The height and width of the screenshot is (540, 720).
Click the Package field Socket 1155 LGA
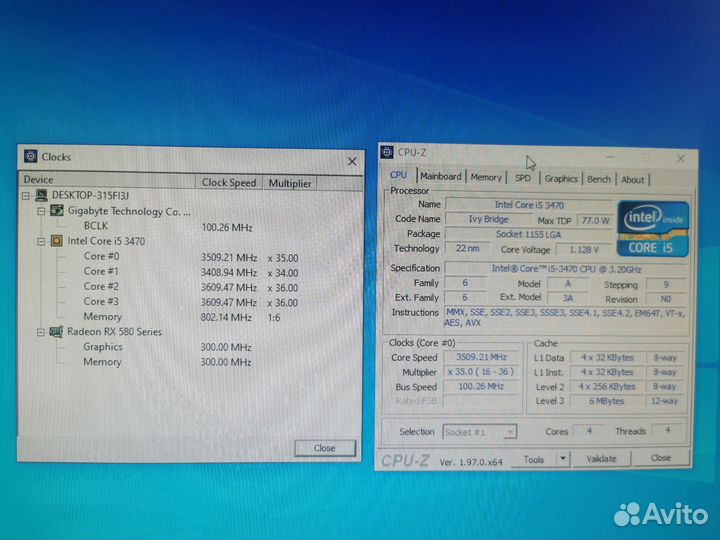click(529, 234)
